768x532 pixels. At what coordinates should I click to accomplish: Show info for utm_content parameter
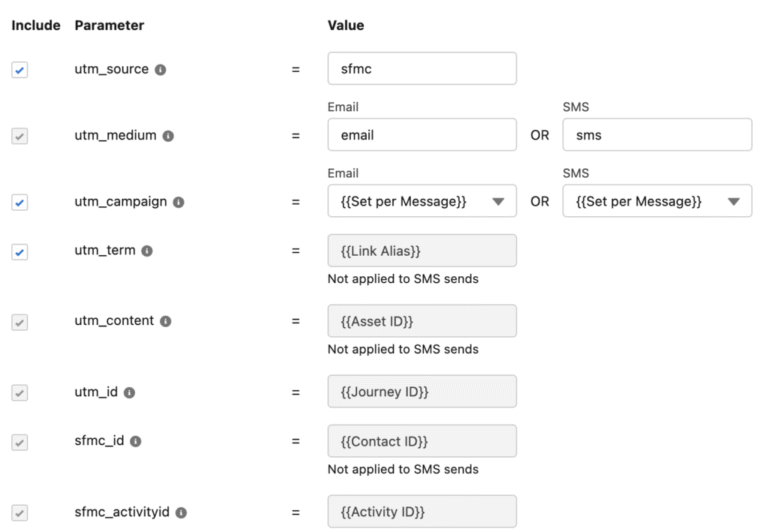click(x=165, y=321)
